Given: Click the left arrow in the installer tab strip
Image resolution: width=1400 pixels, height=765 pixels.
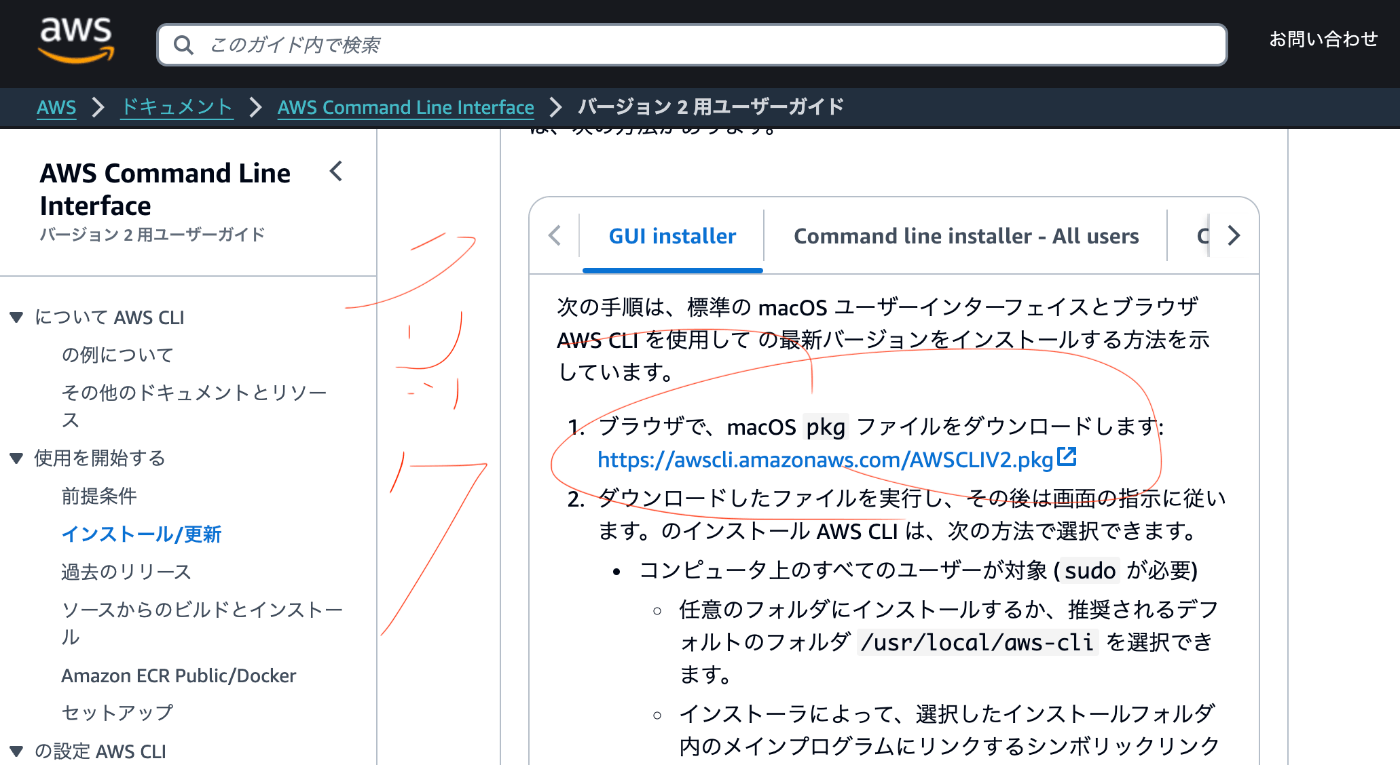Looking at the screenshot, I should [x=554, y=235].
